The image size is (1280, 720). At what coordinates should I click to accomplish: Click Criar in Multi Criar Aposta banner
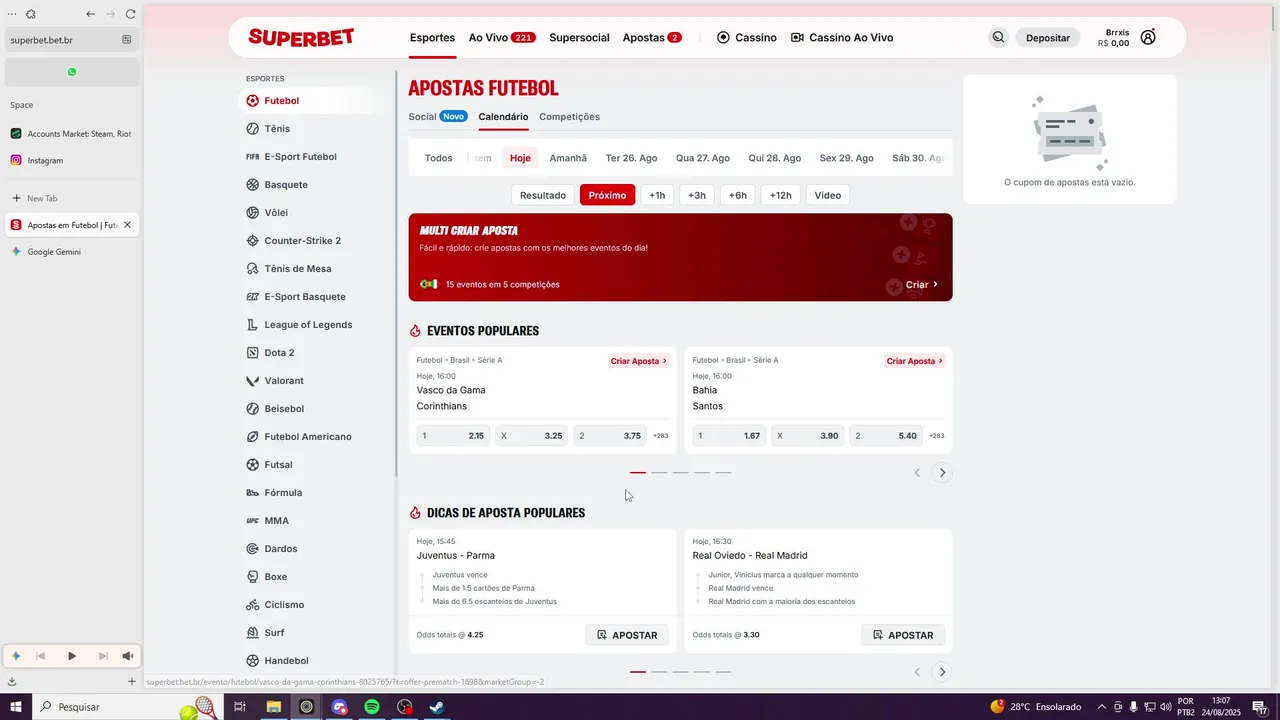922,285
